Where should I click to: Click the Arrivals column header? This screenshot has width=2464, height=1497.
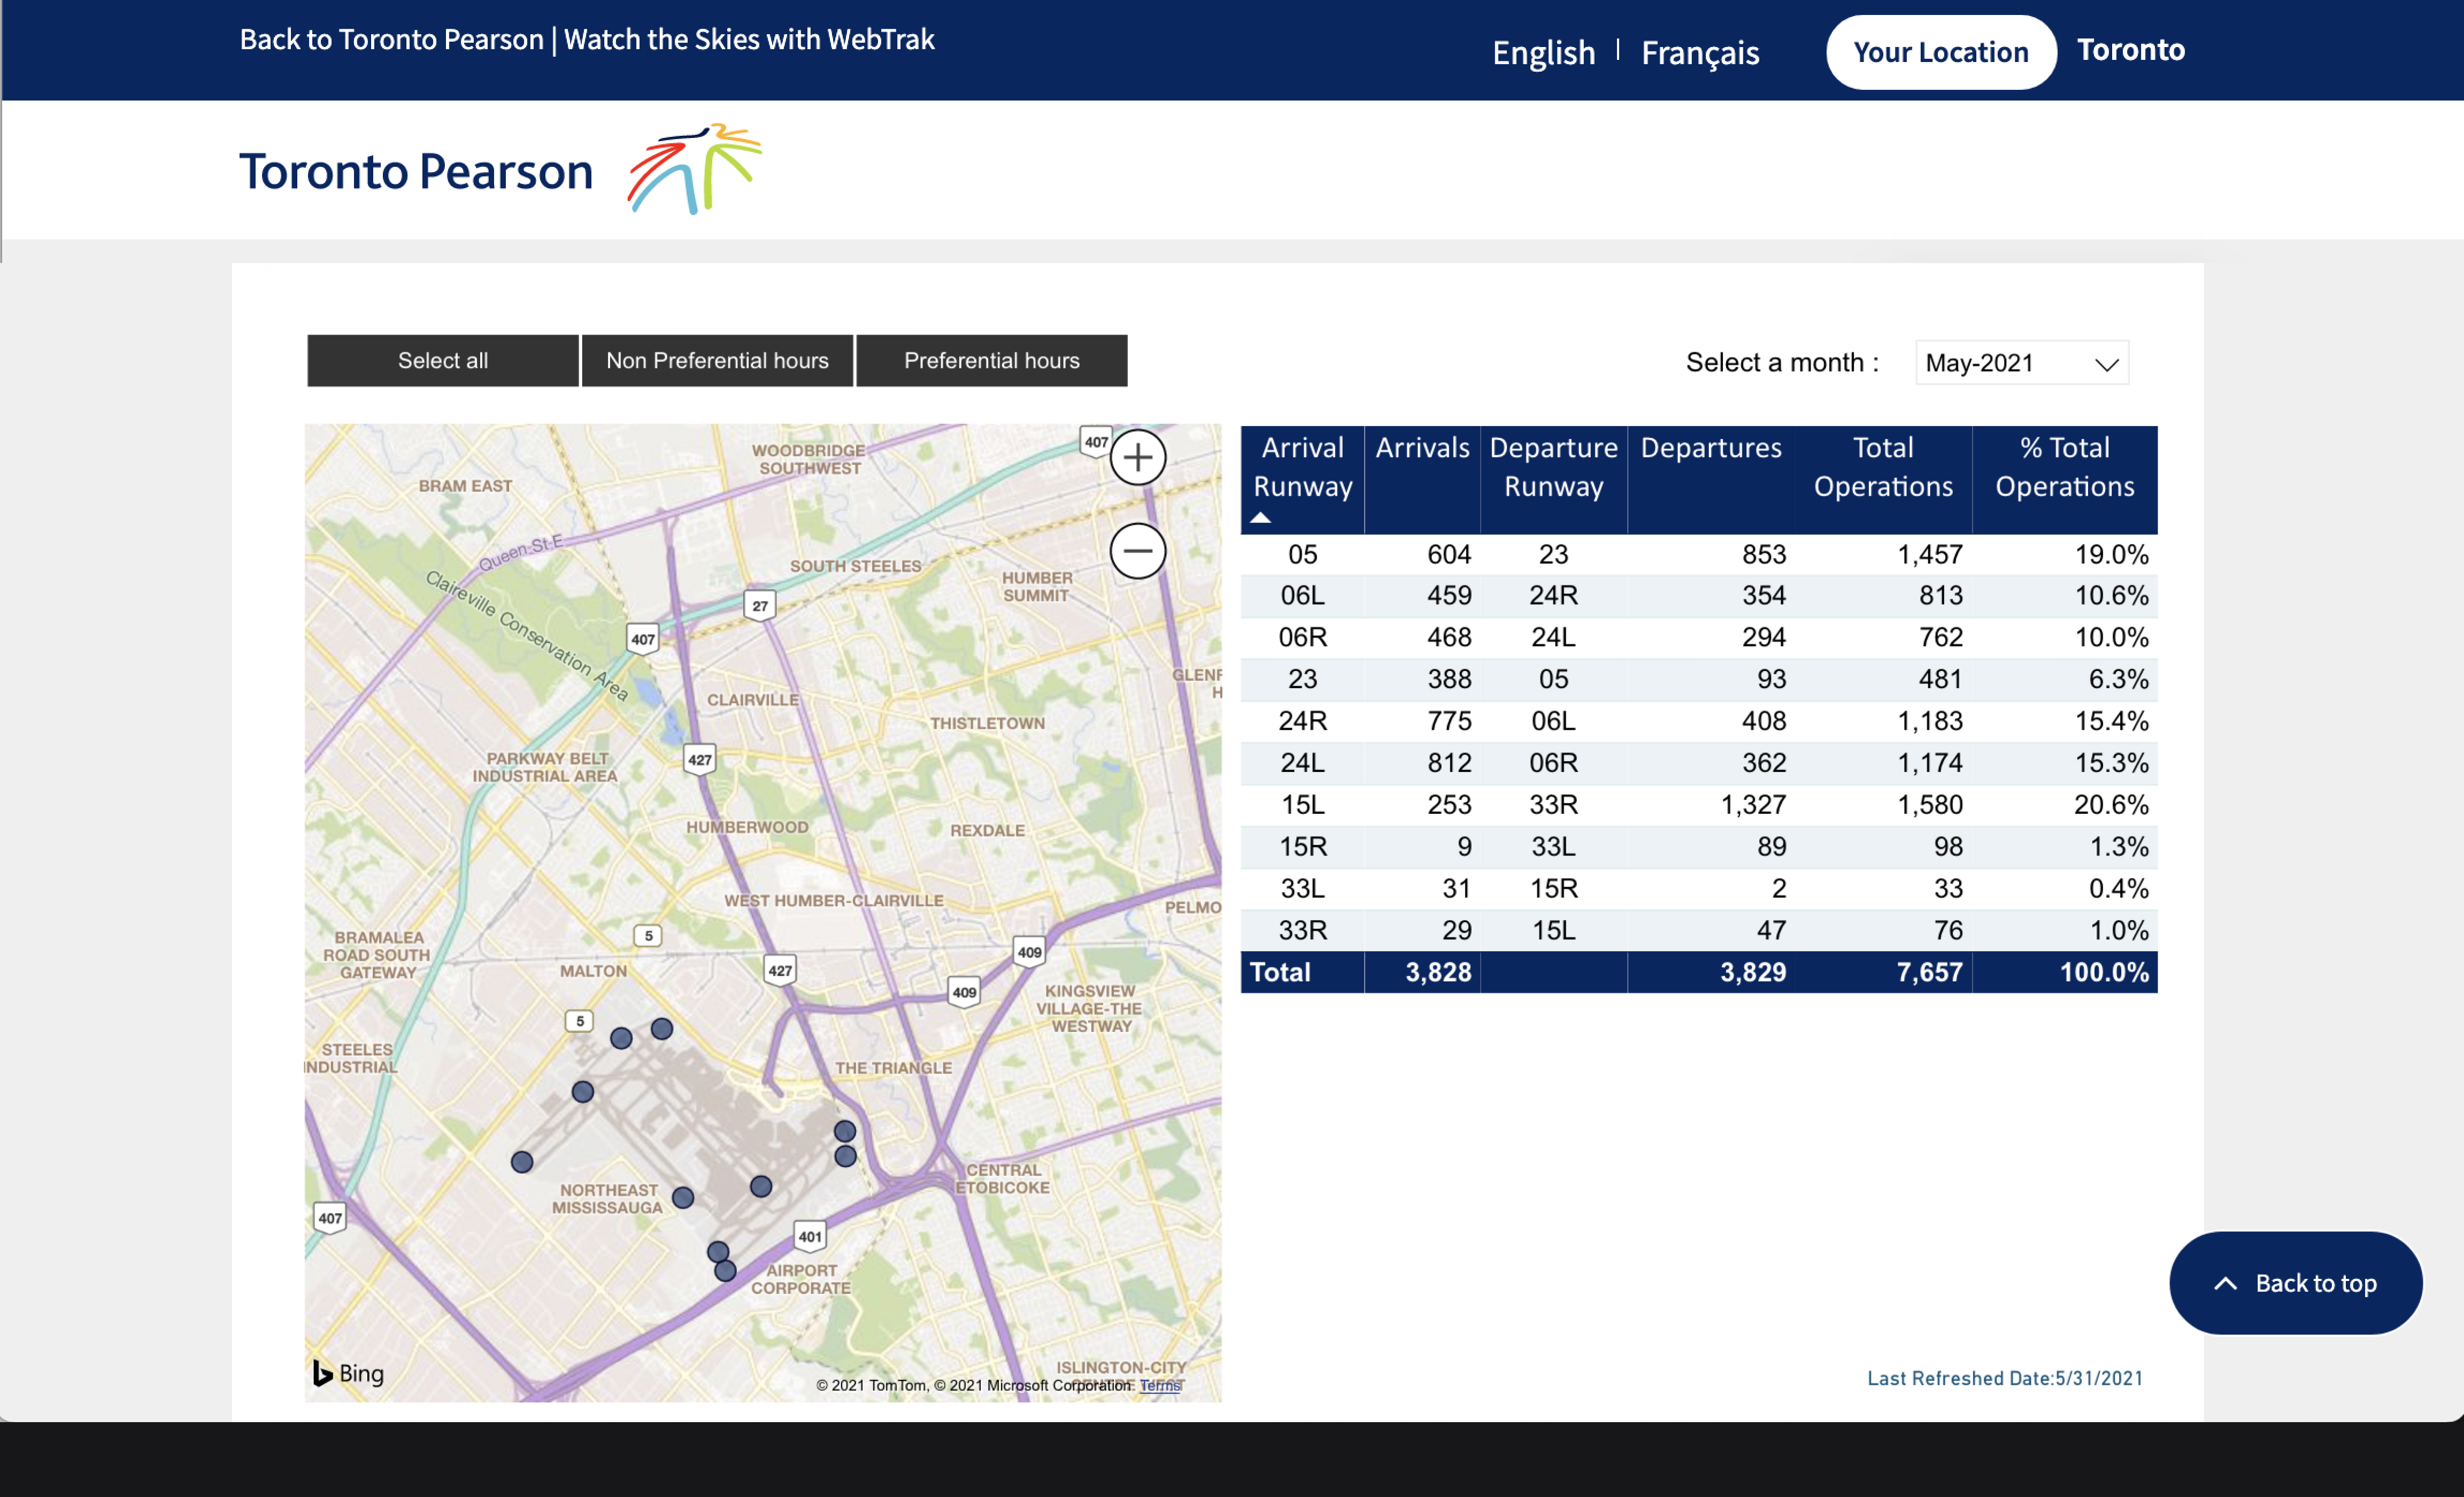click(1421, 448)
